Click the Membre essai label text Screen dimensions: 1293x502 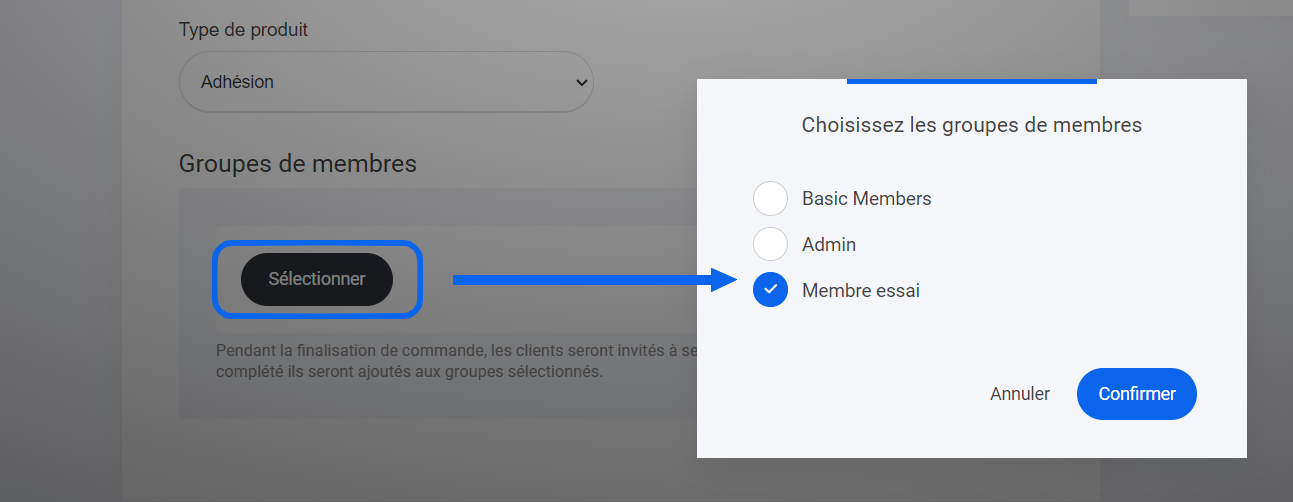pos(860,291)
